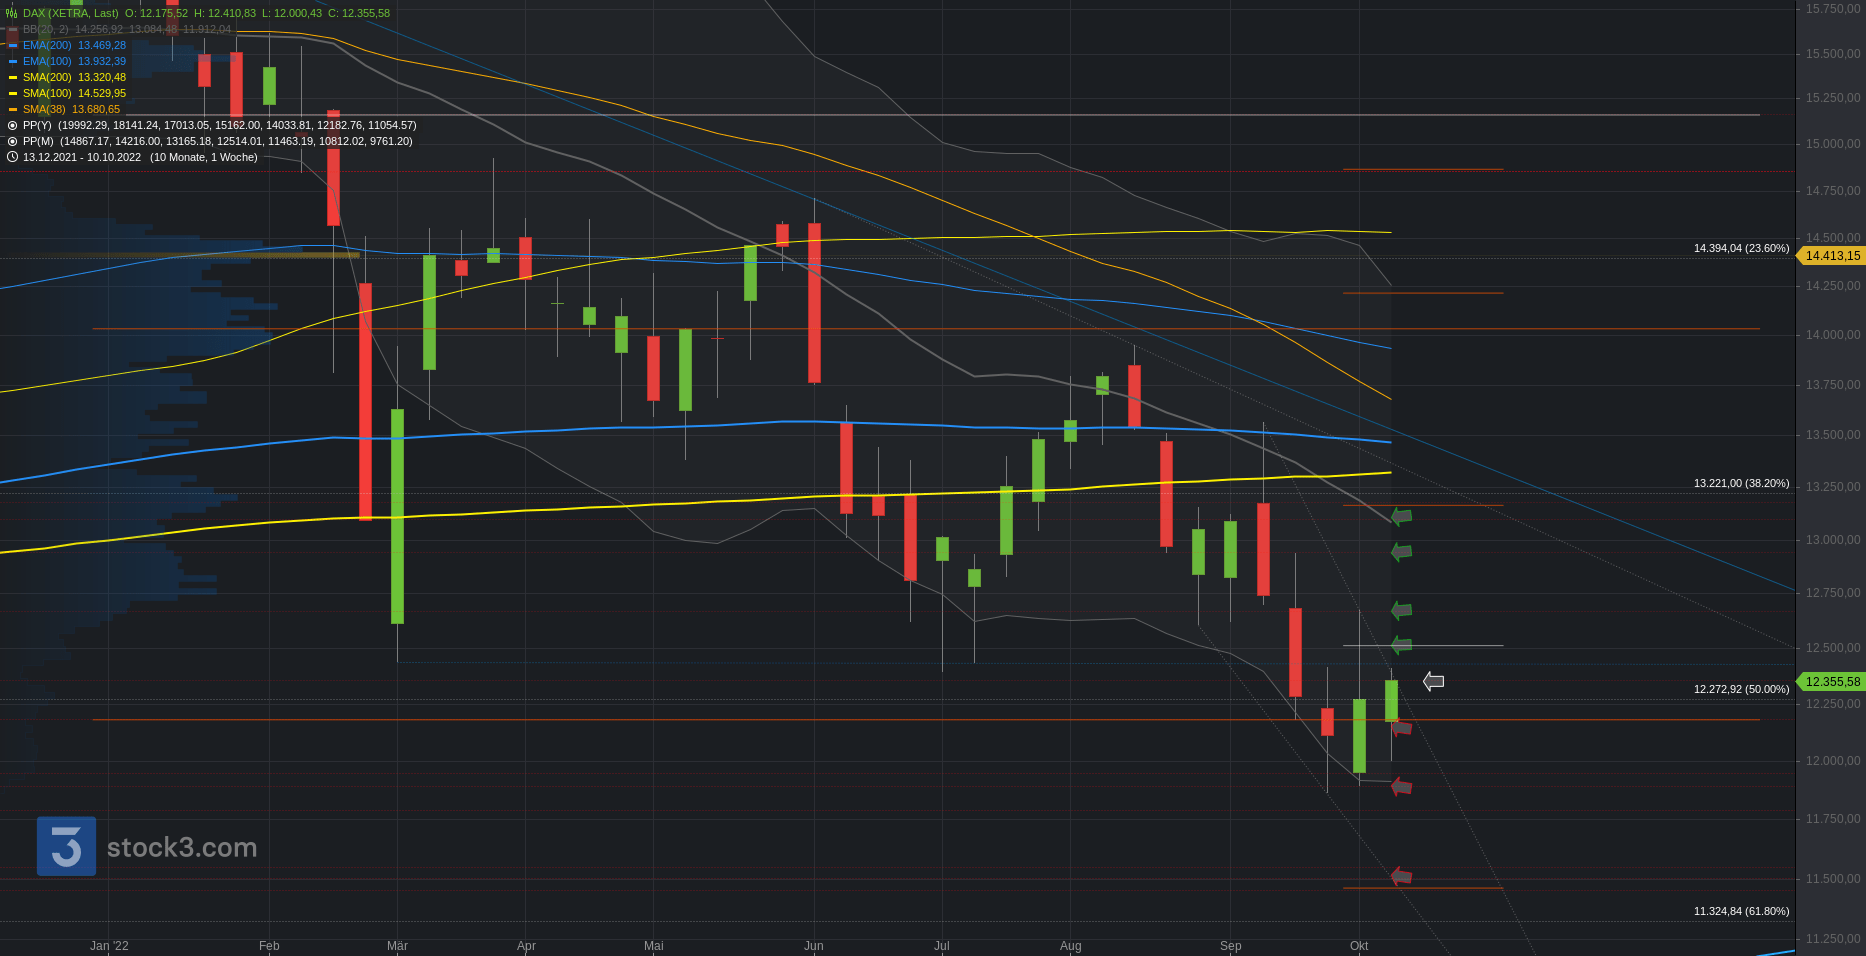The height and width of the screenshot is (956, 1866).
Task: Select the SMA(200) legend entry
Action: coord(47,77)
